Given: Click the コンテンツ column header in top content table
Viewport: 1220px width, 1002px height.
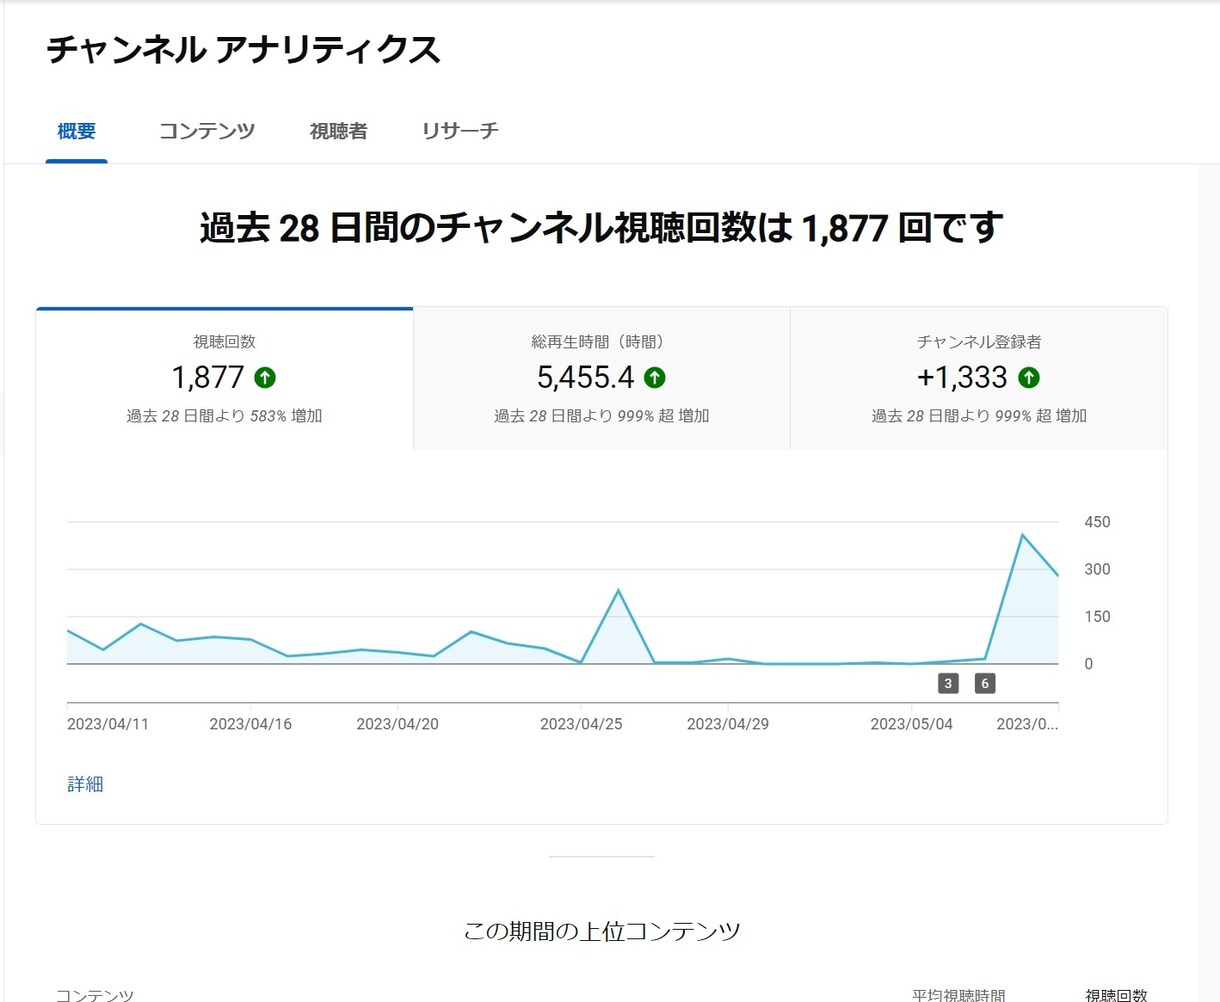Looking at the screenshot, I should tap(95, 995).
